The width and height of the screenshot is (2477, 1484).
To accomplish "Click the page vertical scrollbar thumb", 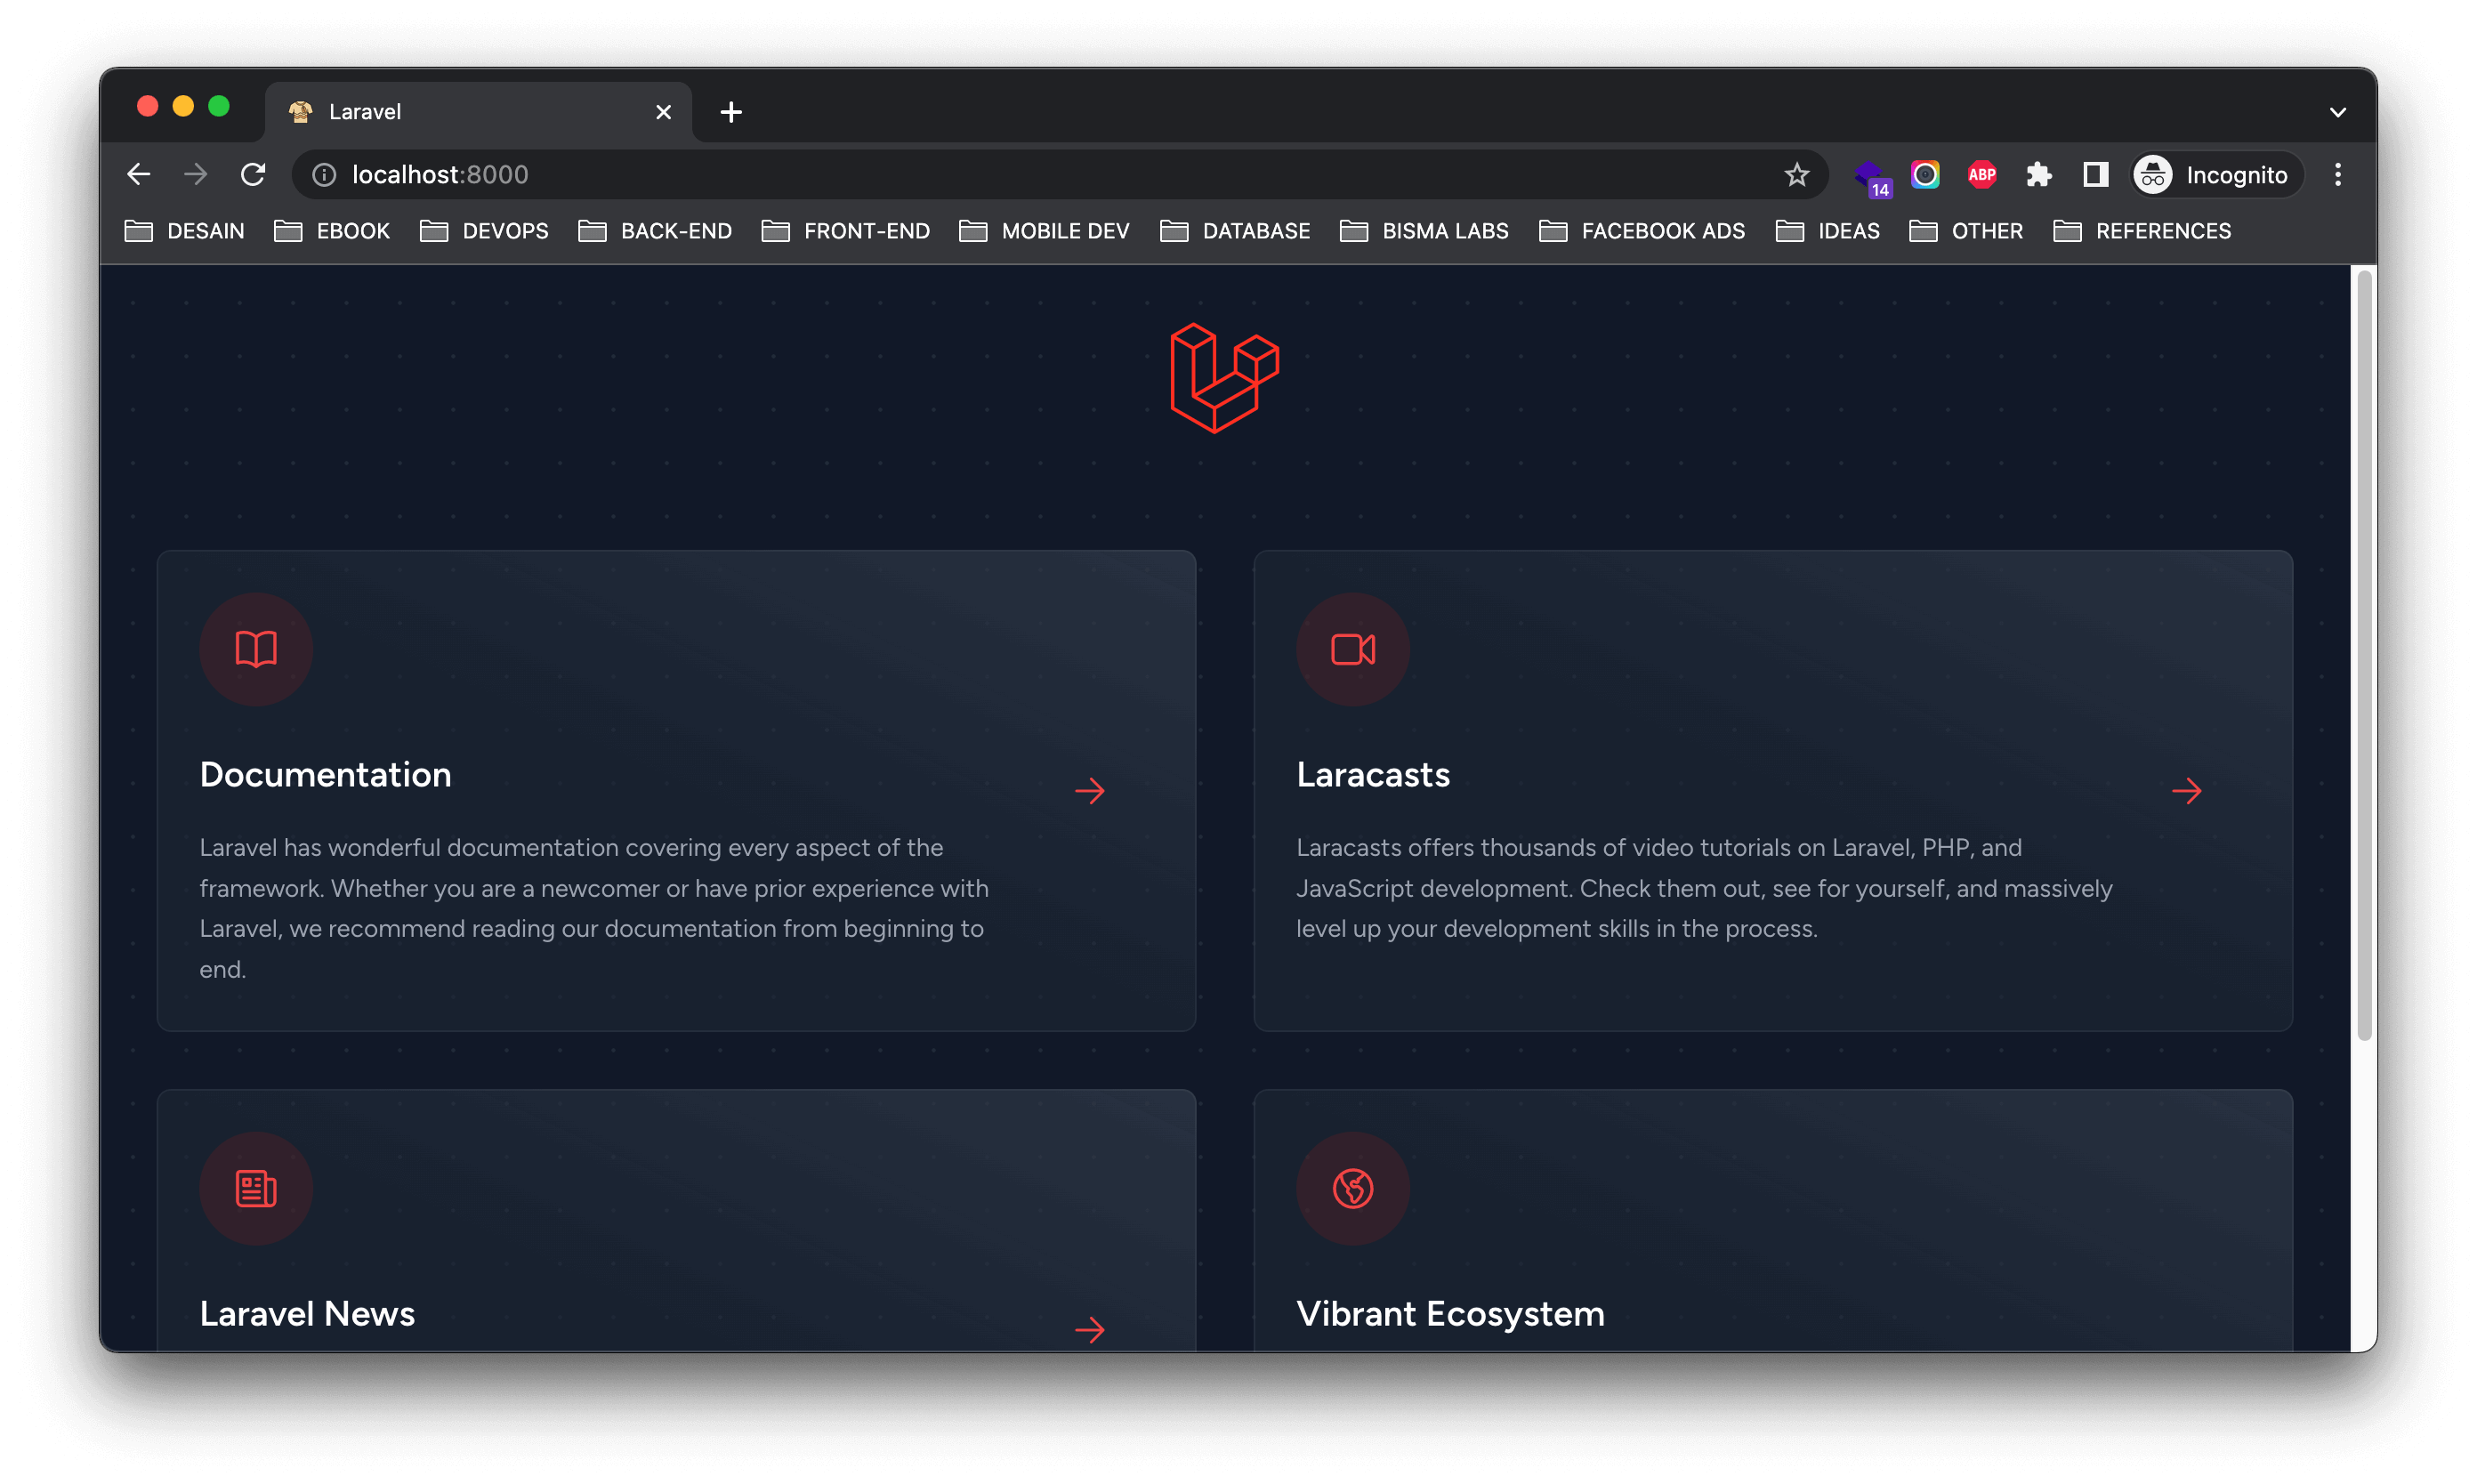I will point(2364,655).
